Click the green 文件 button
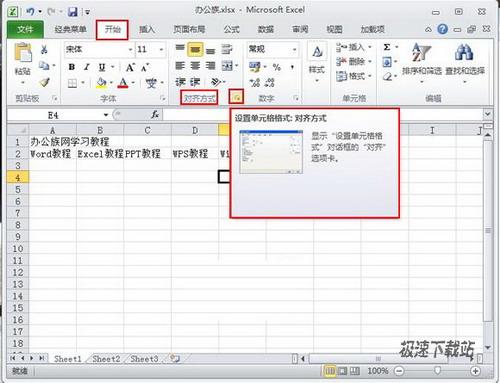Image resolution: width=500 pixels, height=383 pixels. click(x=25, y=30)
